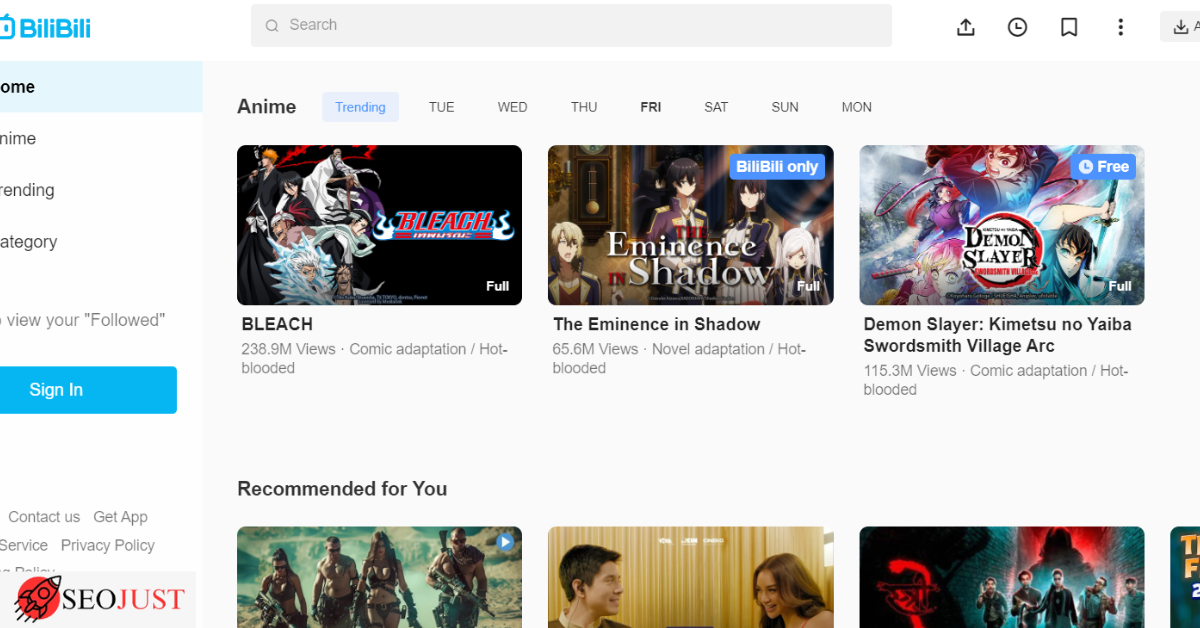Click 238.9M Views text under BLEACH
The width and height of the screenshot is (1200, 628).
click(288, 349)
